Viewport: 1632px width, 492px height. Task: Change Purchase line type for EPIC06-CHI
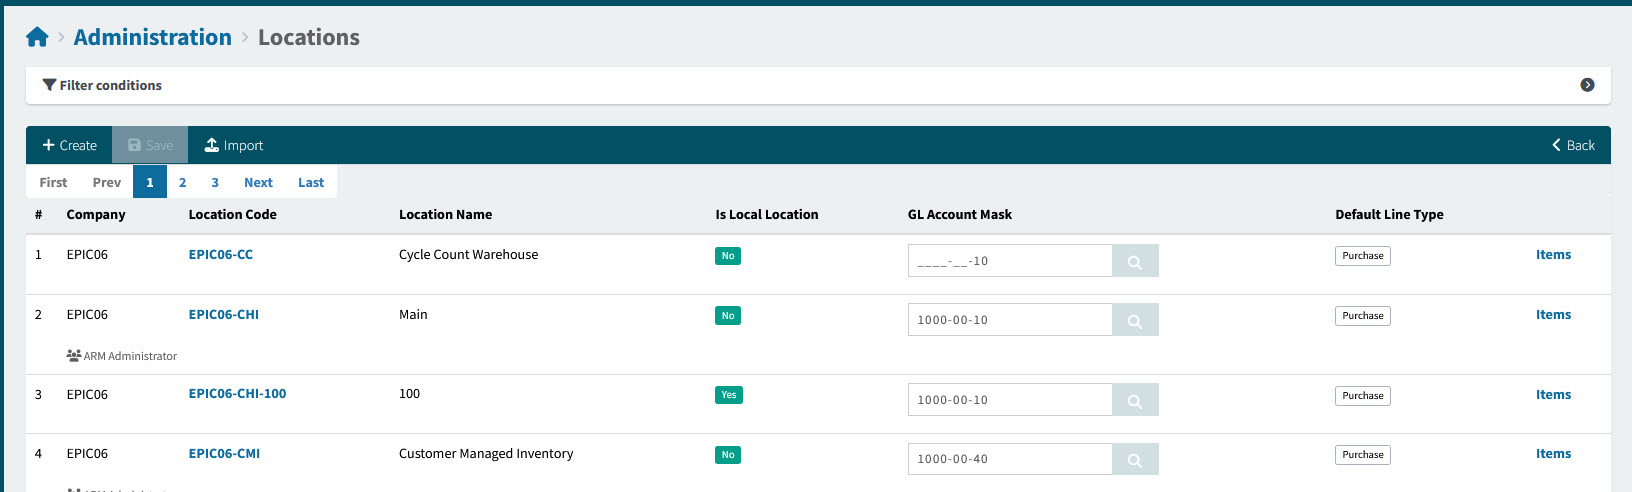1363,316
